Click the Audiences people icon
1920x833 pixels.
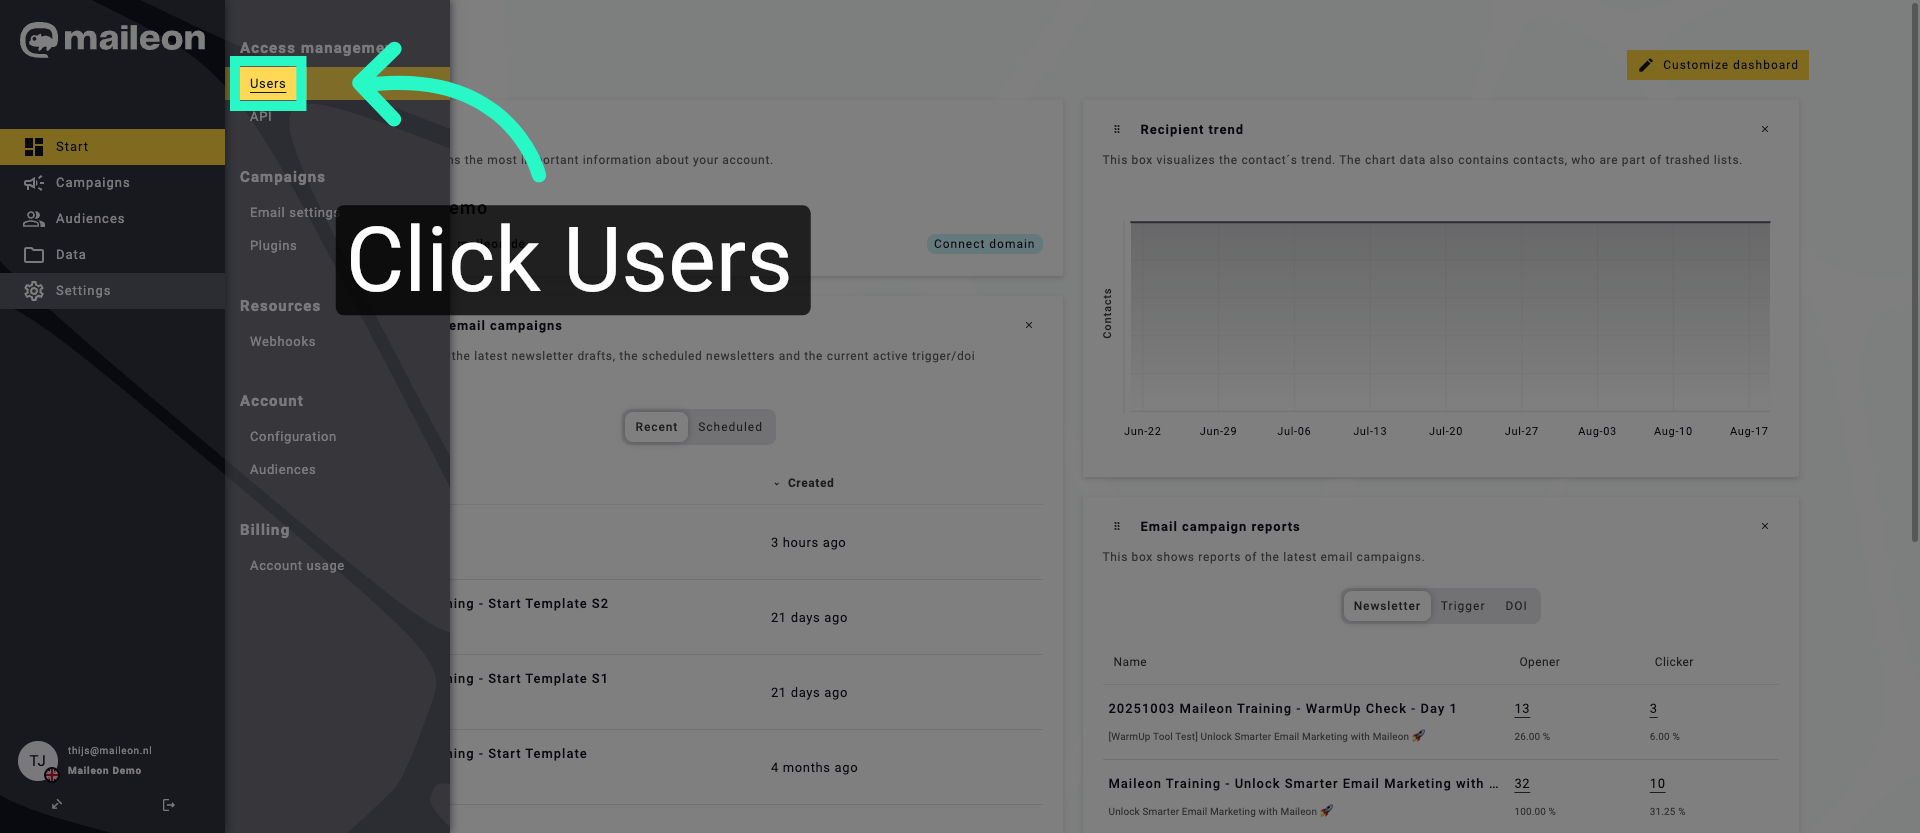(34, 219)
